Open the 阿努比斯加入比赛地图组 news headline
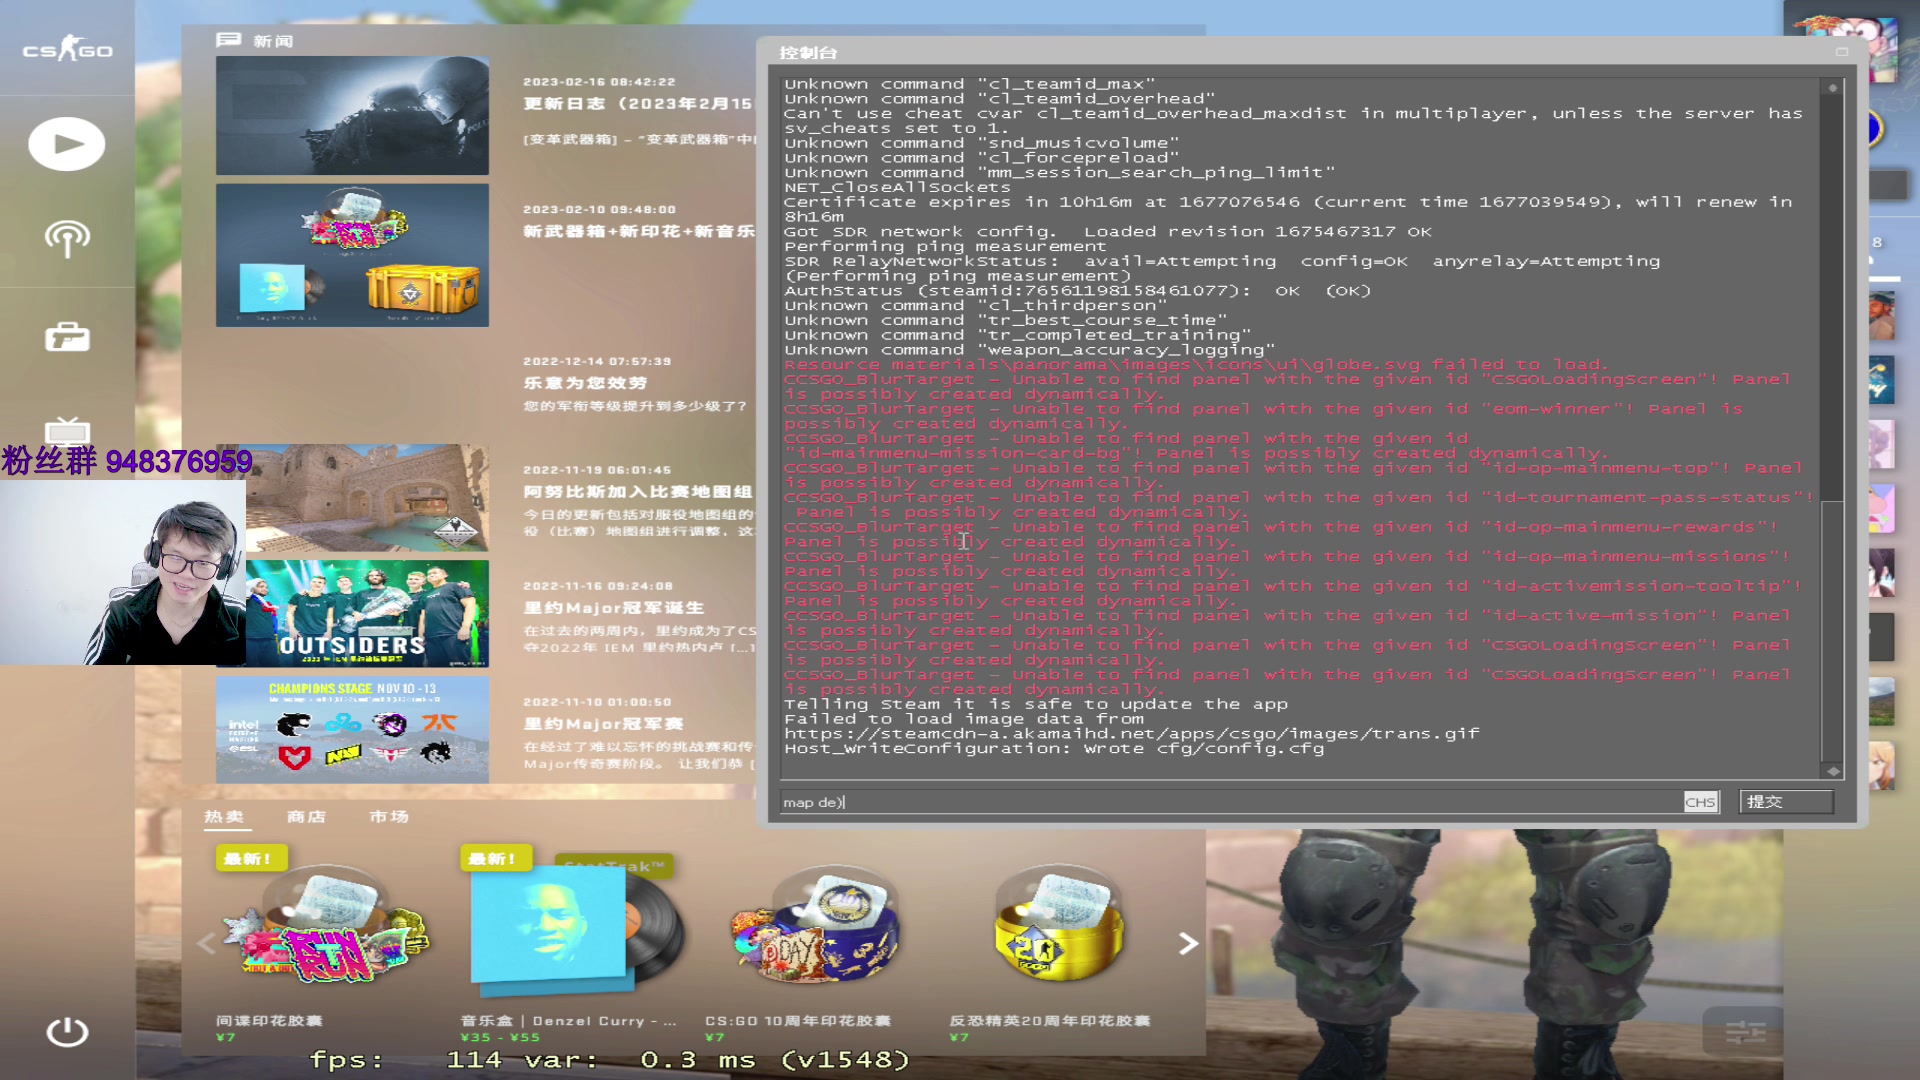Viewport: 1920px width, 1080px height. point(638,492)
